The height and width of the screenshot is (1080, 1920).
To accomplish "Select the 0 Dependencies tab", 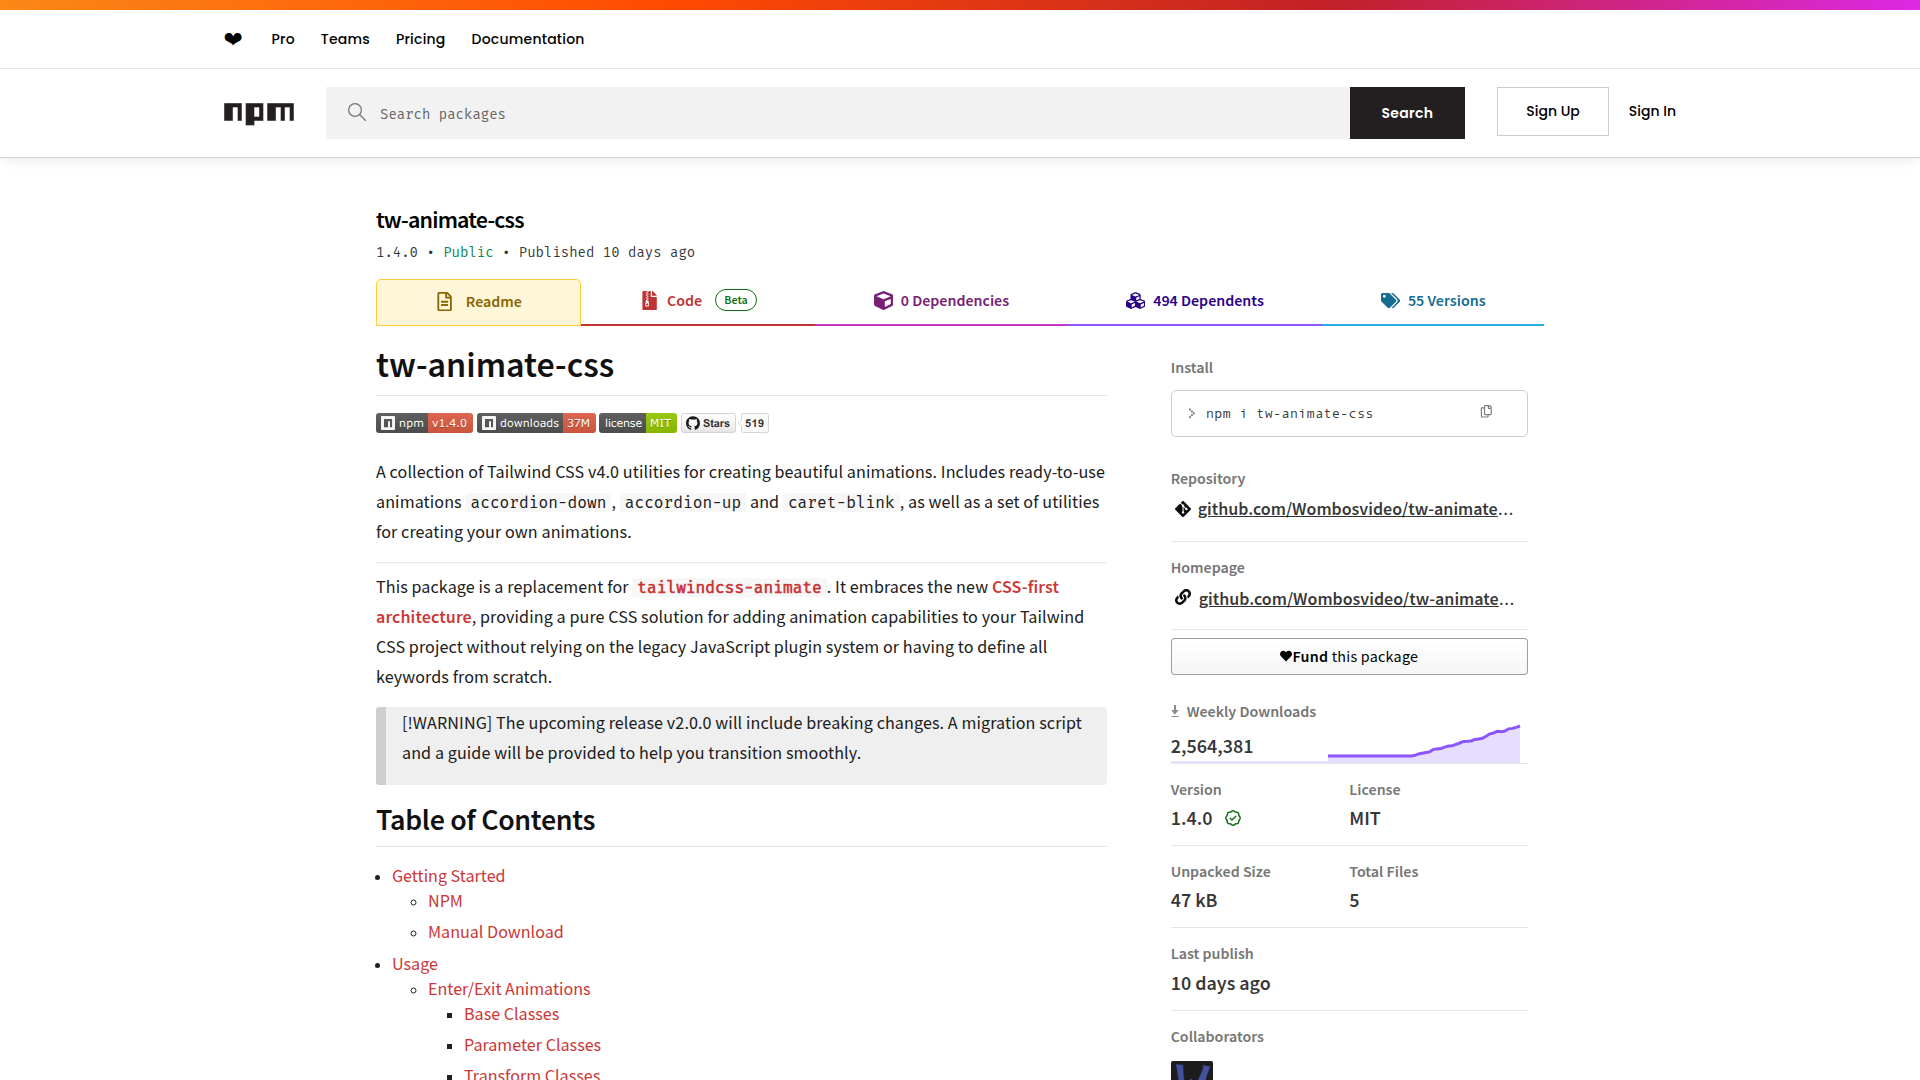I will 941,301.
